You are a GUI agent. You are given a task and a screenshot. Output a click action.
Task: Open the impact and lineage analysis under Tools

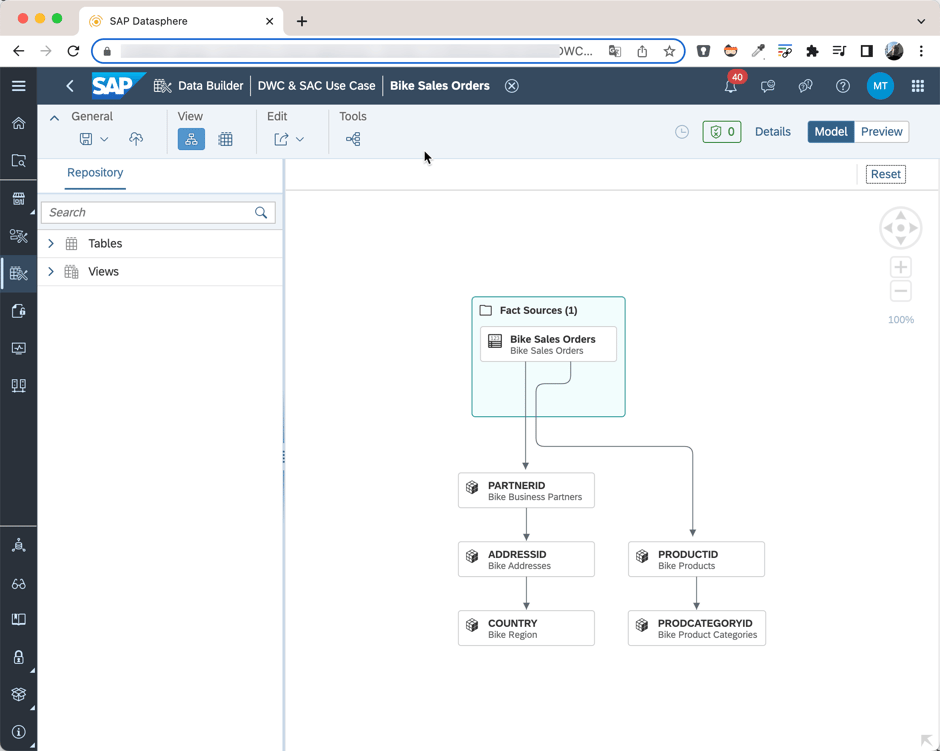pos(352,139)
